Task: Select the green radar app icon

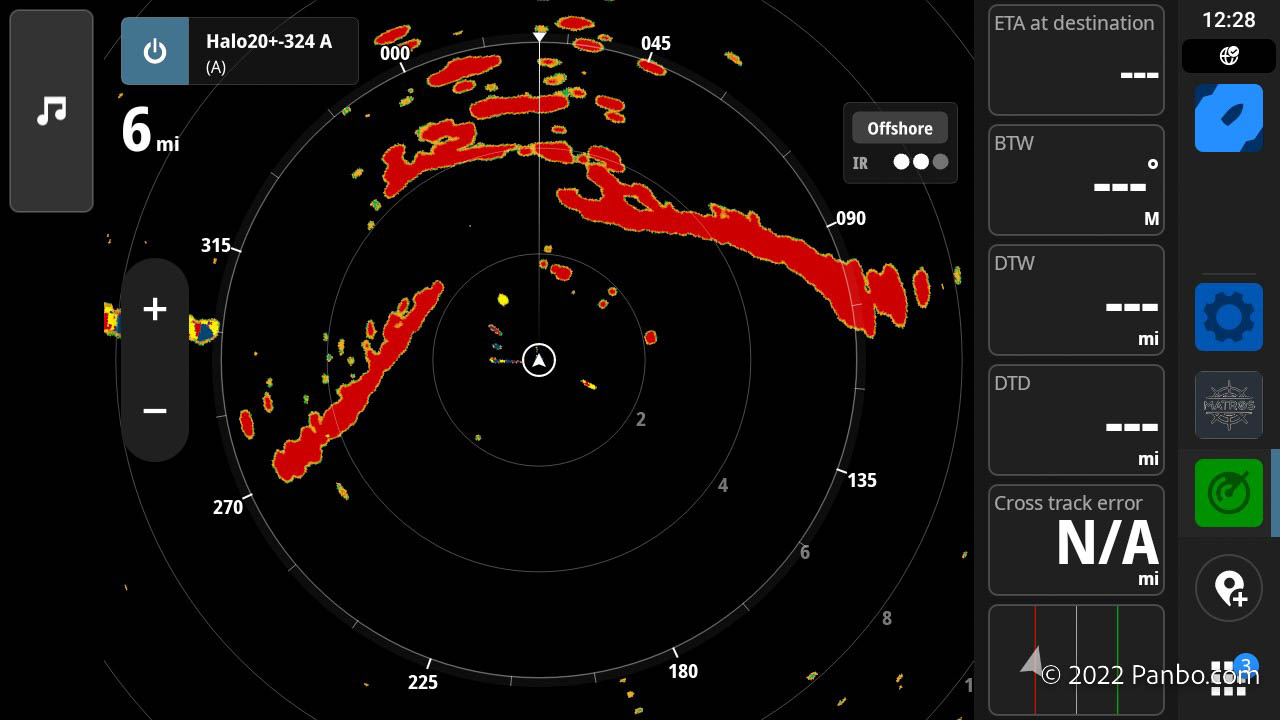Action: click(1228, 492)
